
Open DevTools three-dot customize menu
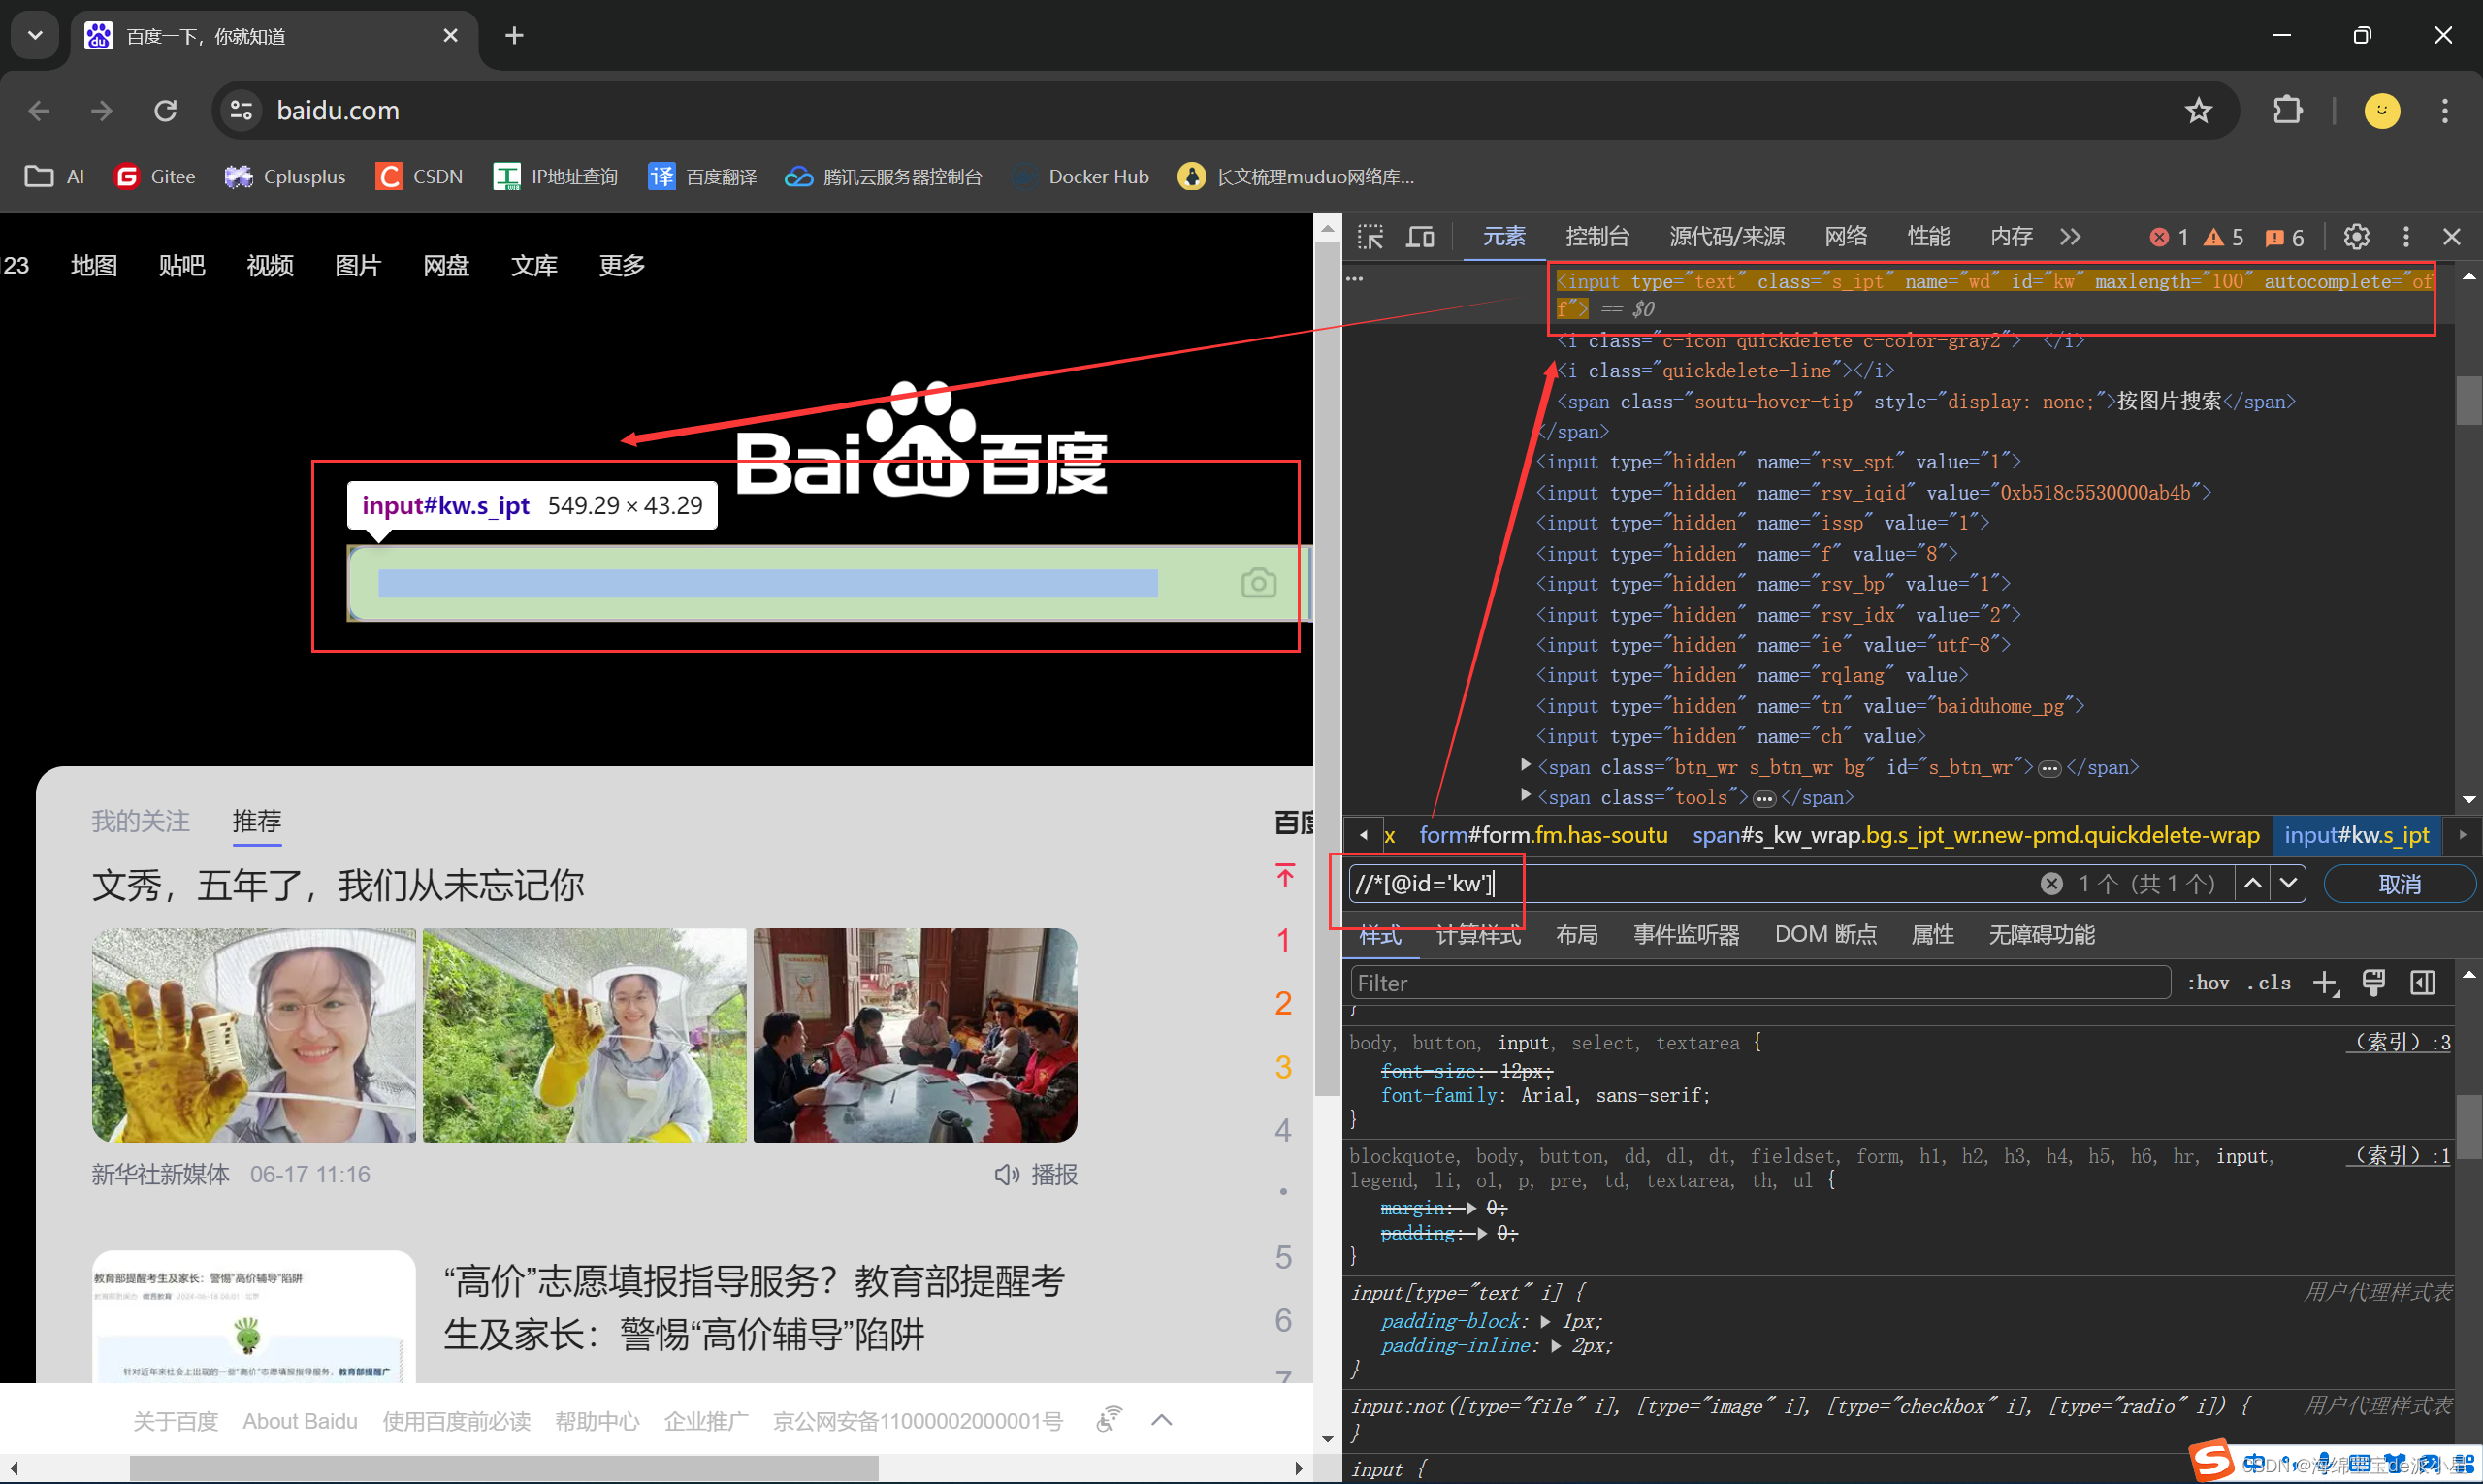tap(2406, 237)
